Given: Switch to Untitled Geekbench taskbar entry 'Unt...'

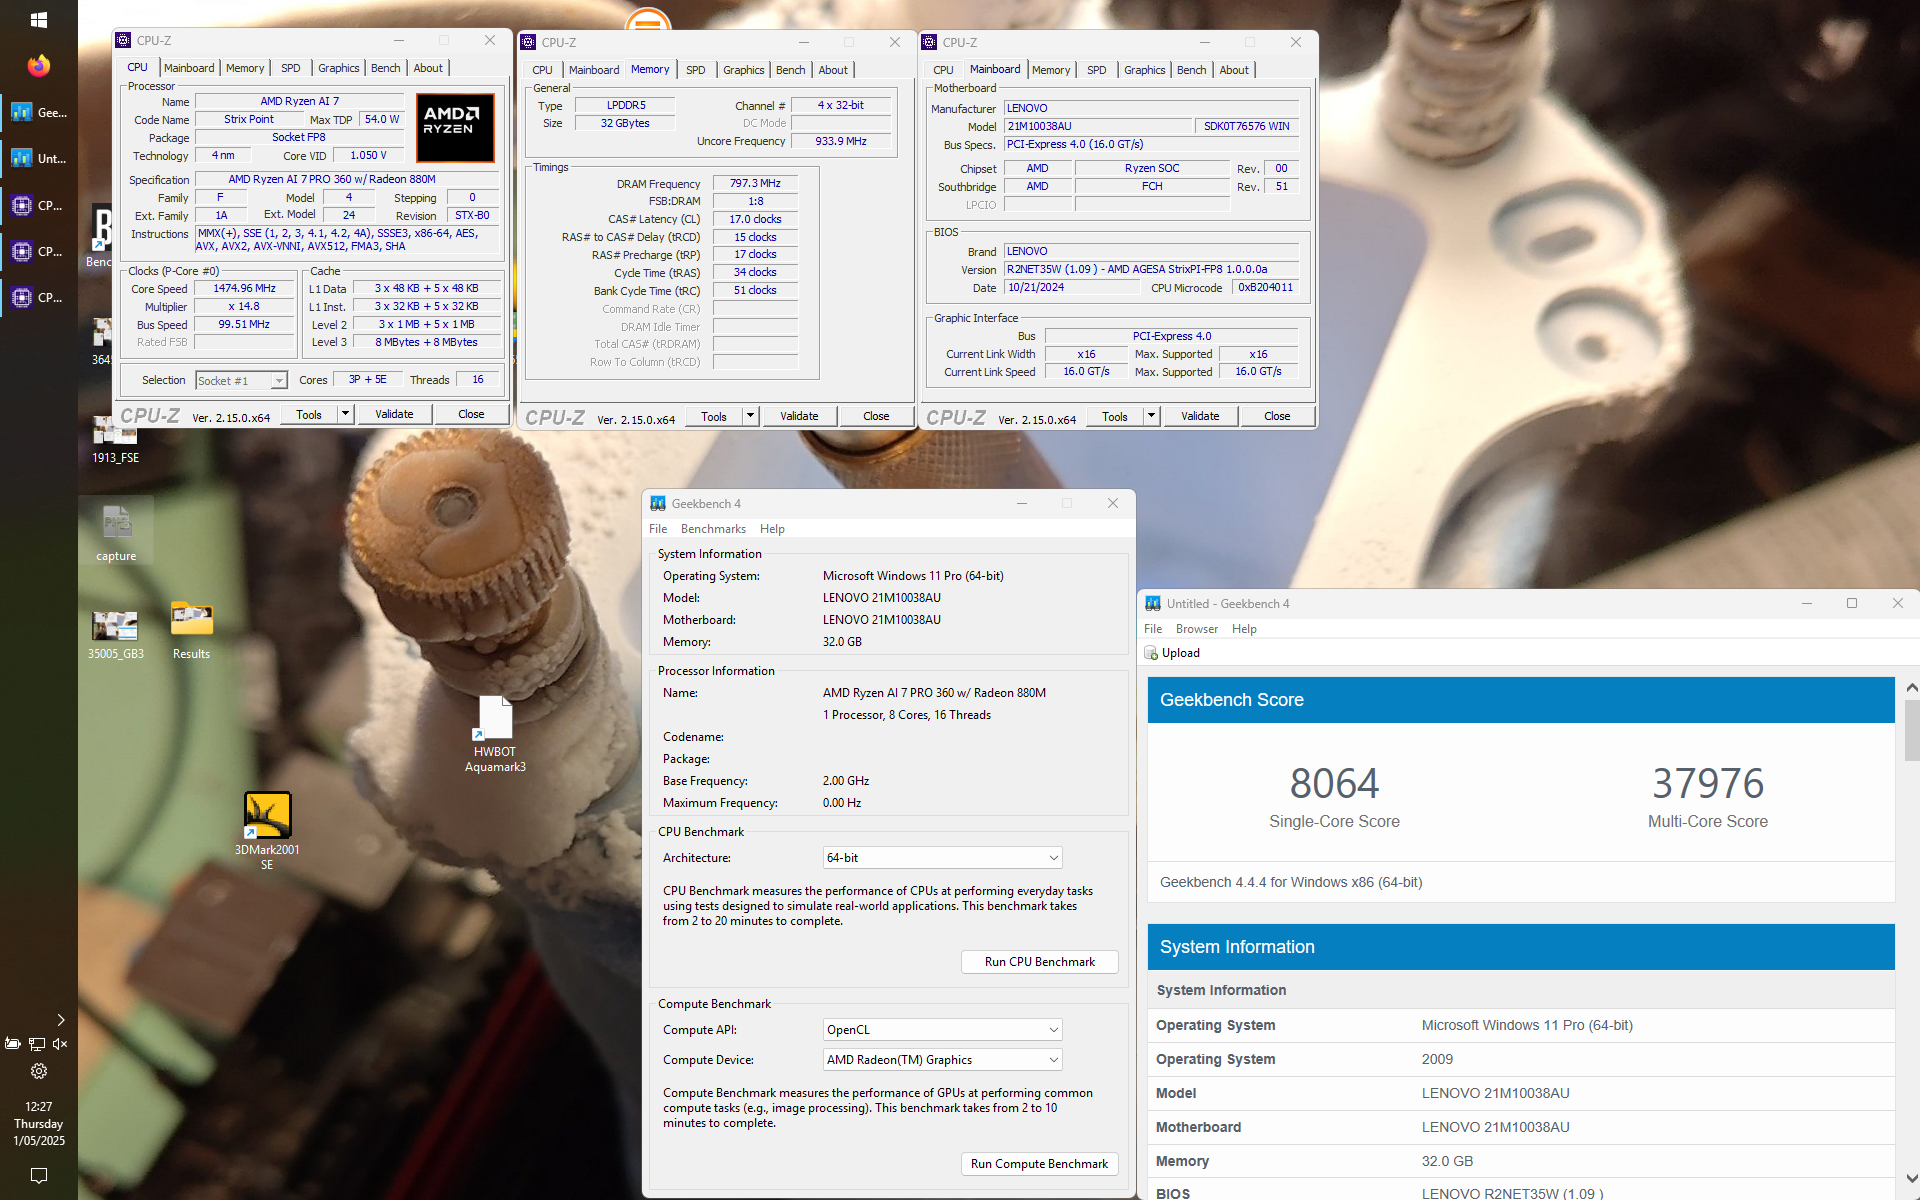Looking at the screenshot, I should [39, 158].
